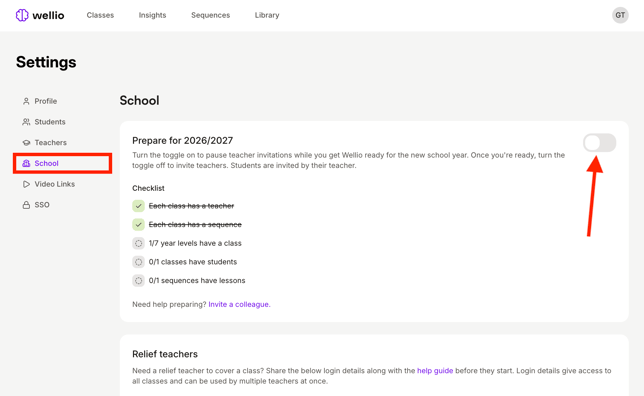Select Students in settings sidebar
The width and height of the screenshot is (644, 396).
click(x=50, y=122)
